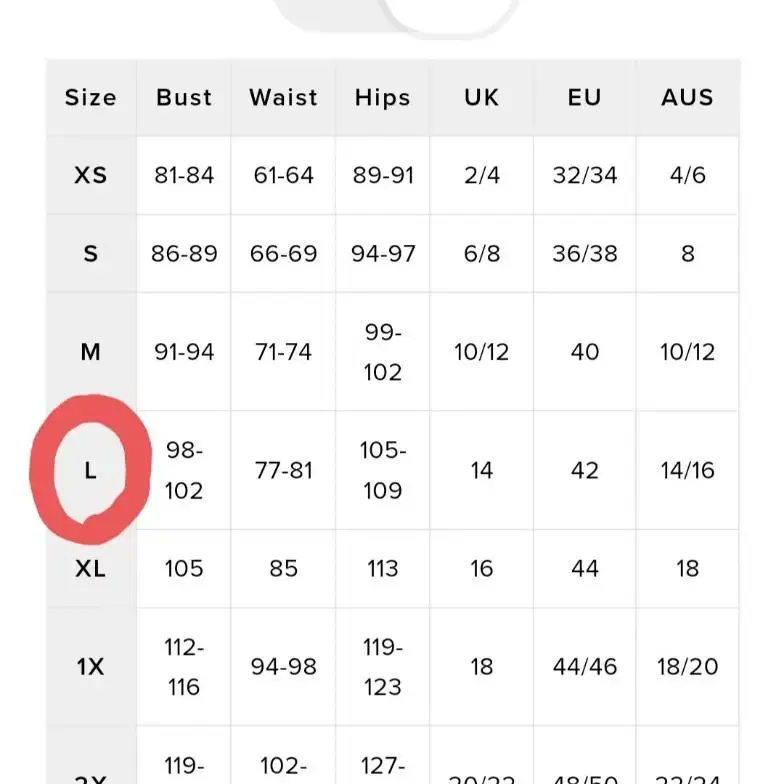
Task: Click the UK column header
Action: tap(482, 97)
